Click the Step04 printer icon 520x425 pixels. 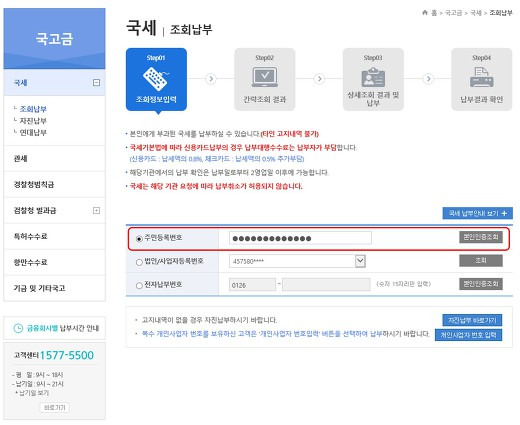[x=482, y=77]
